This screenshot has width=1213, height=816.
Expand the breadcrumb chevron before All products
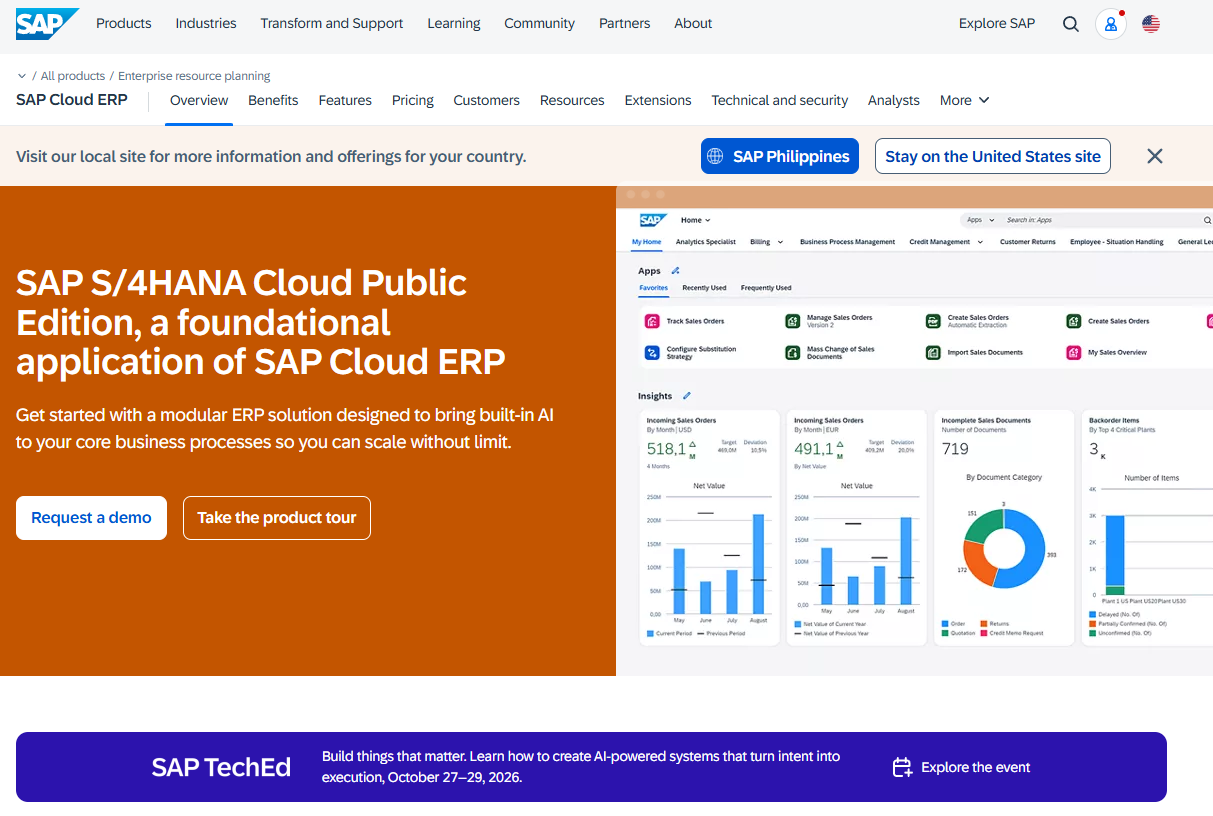(x=22, y=76)
